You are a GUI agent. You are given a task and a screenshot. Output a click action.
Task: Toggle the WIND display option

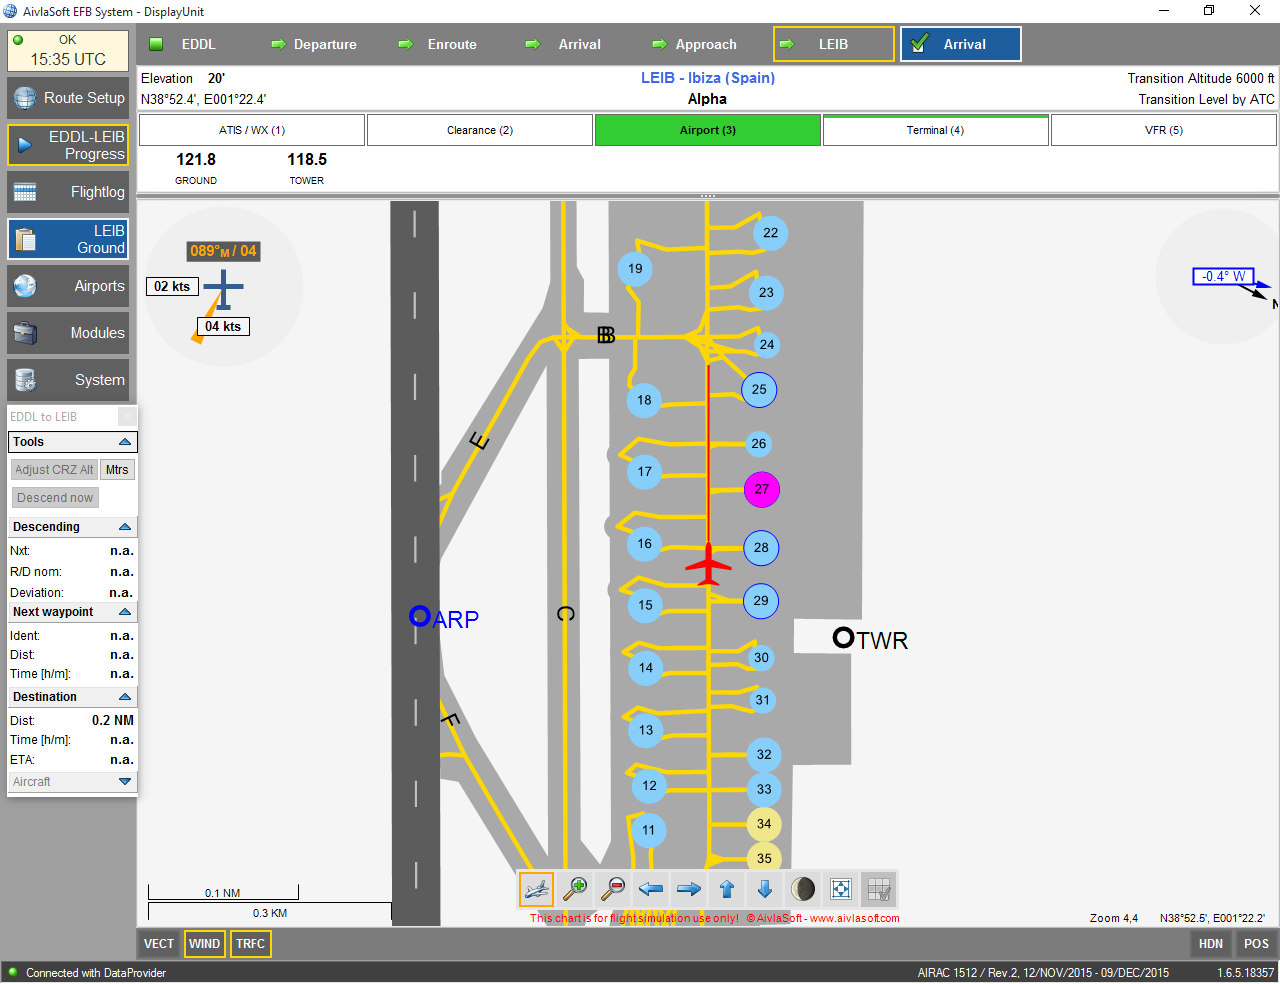pos(204,944)
